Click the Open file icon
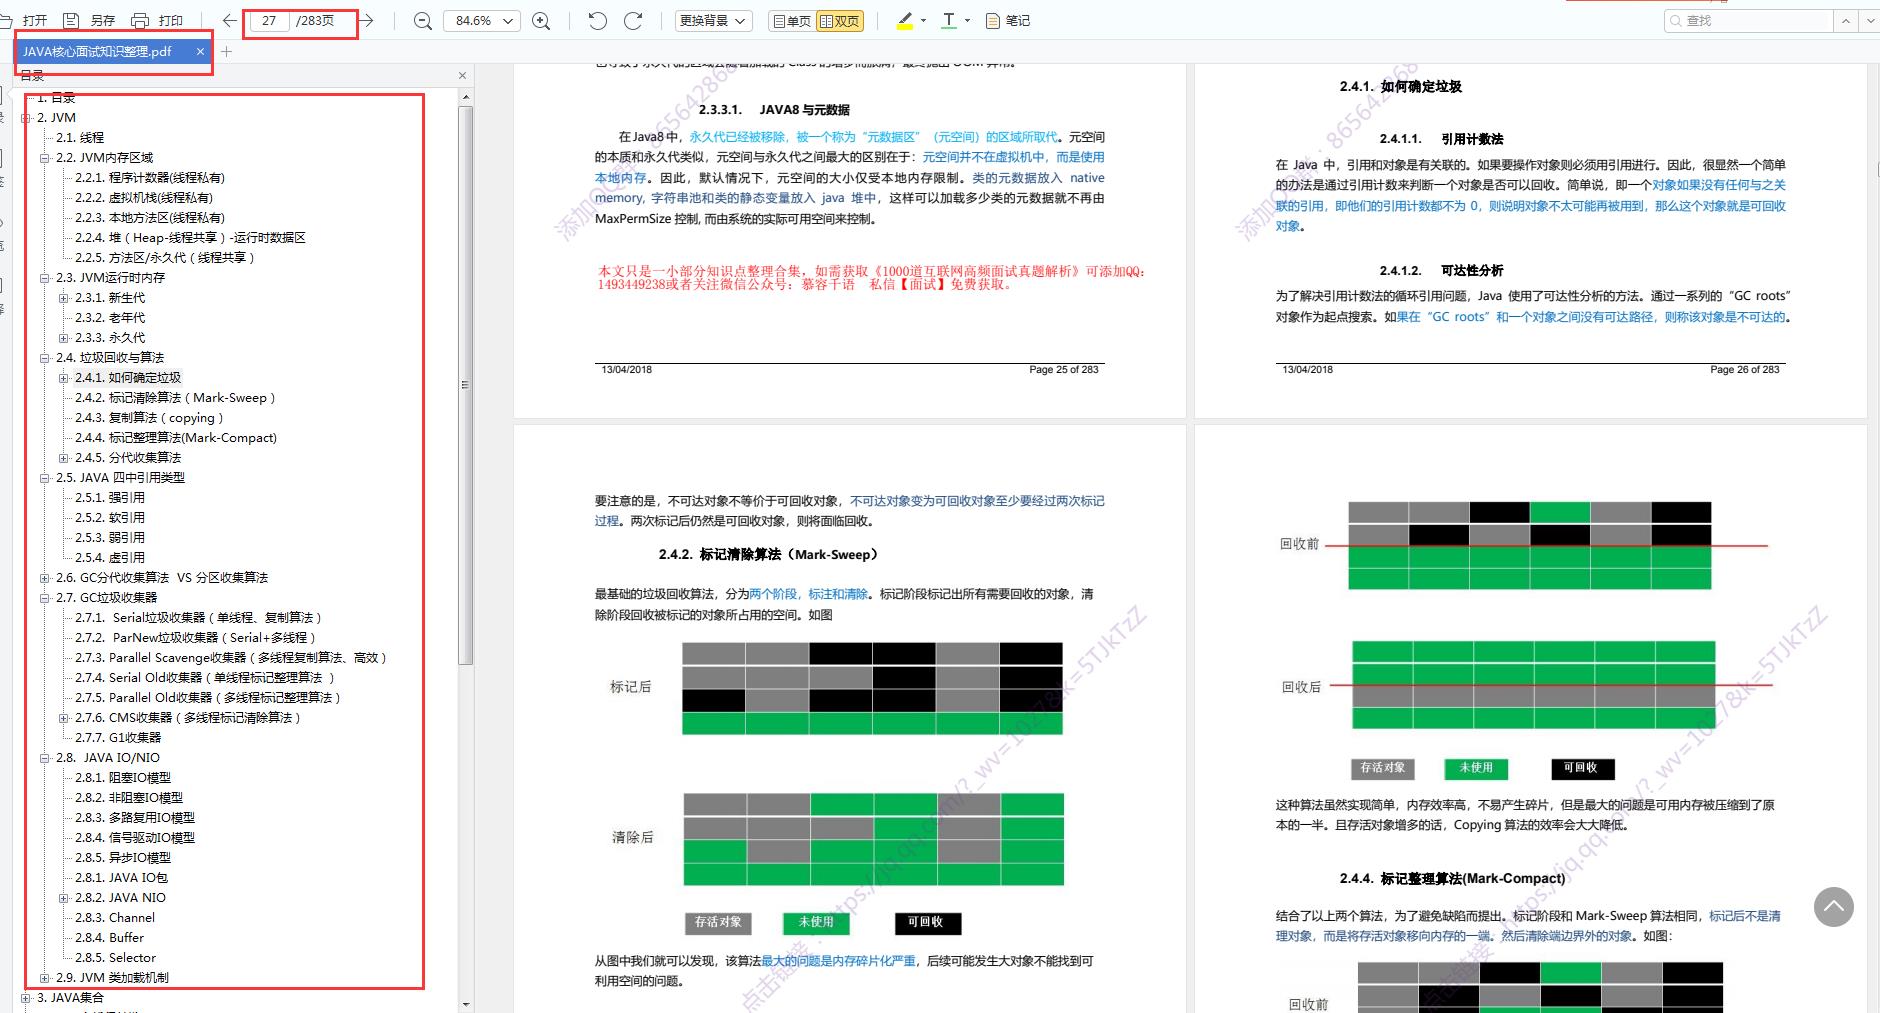This screenshot has height=1013, width=1880. point(7,20)
